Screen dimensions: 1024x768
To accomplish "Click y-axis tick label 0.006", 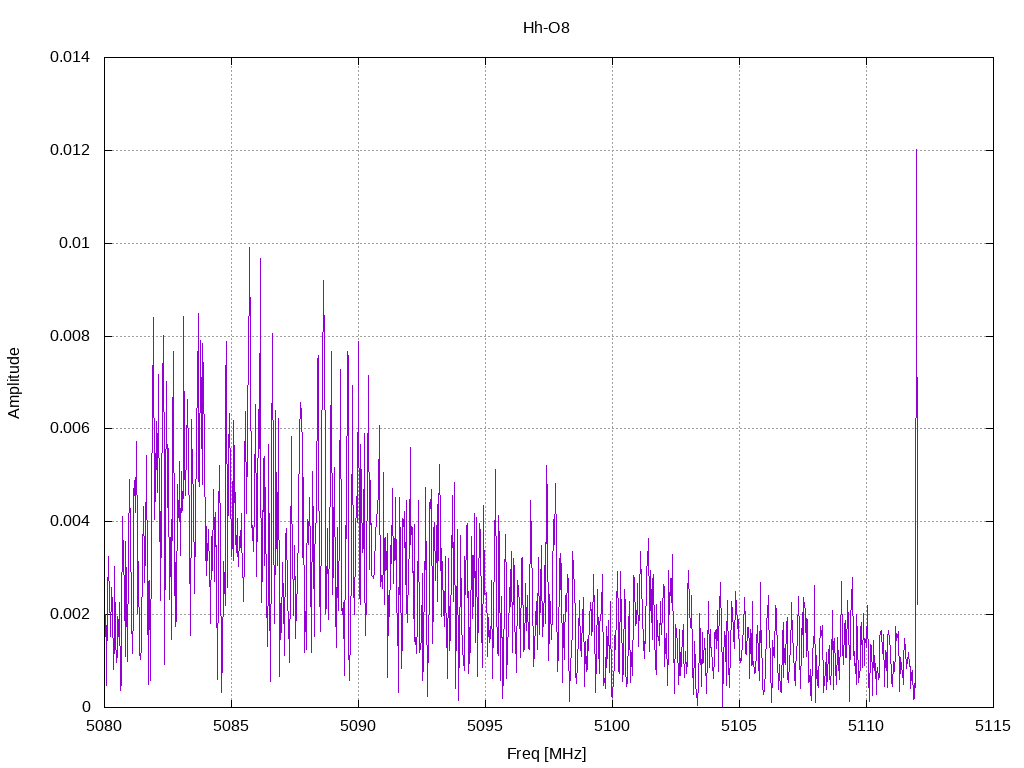I will click(x=70, y=428).
